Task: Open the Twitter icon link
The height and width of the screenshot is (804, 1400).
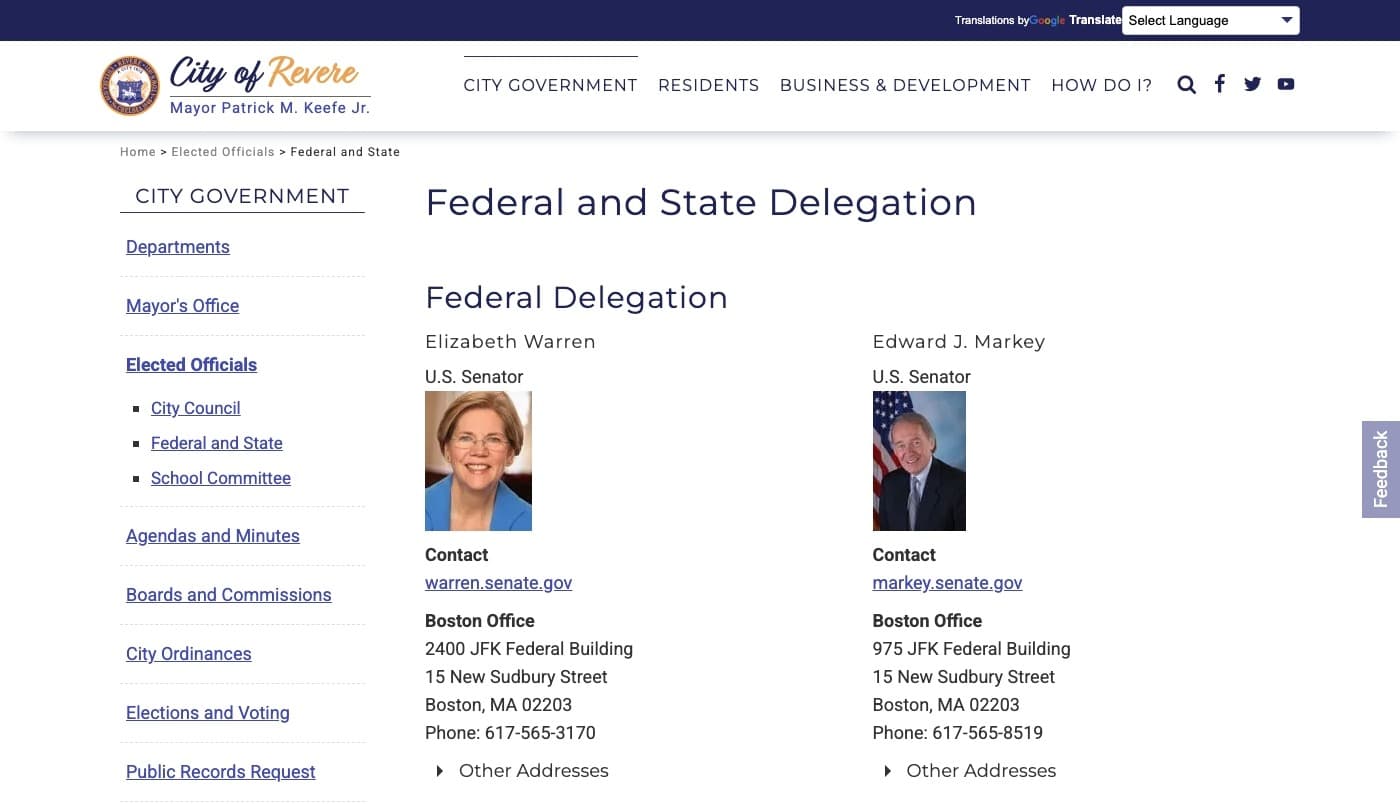Action: pyautogui.click(x=1252, y=84)
